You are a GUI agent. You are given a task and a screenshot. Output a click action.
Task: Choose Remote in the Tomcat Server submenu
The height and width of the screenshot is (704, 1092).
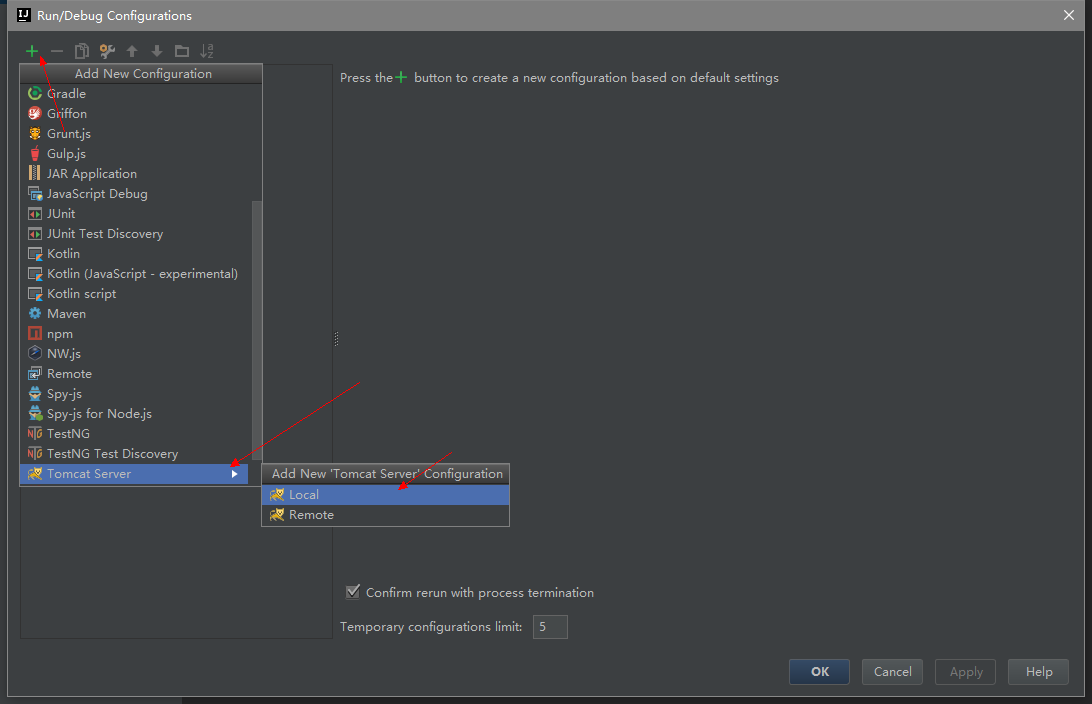385,515
